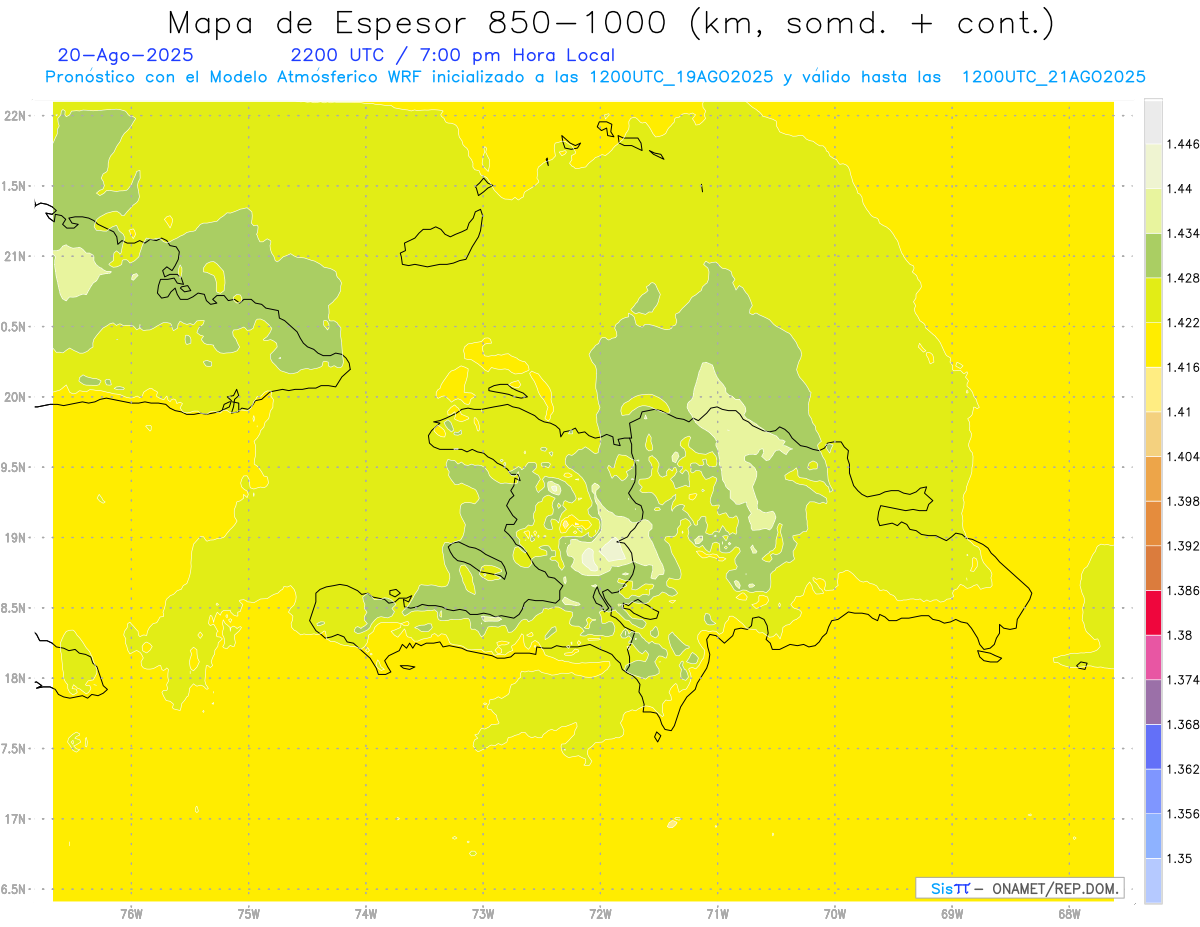Click the '1200UTC_19AGO2025' initialization timestamp
The height and width of the screenshot is (927, 1200).
681,77
